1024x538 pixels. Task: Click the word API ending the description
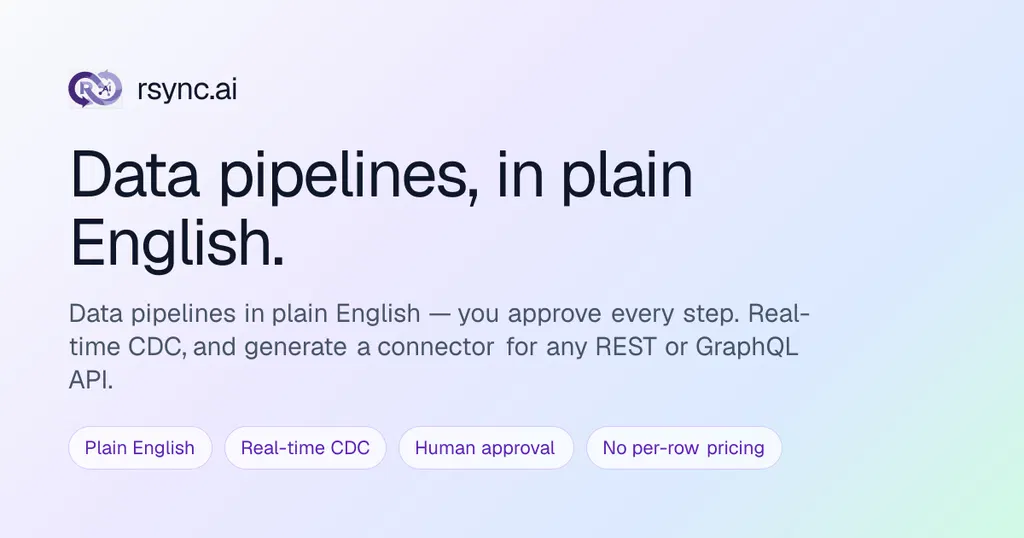pos(91,379)
